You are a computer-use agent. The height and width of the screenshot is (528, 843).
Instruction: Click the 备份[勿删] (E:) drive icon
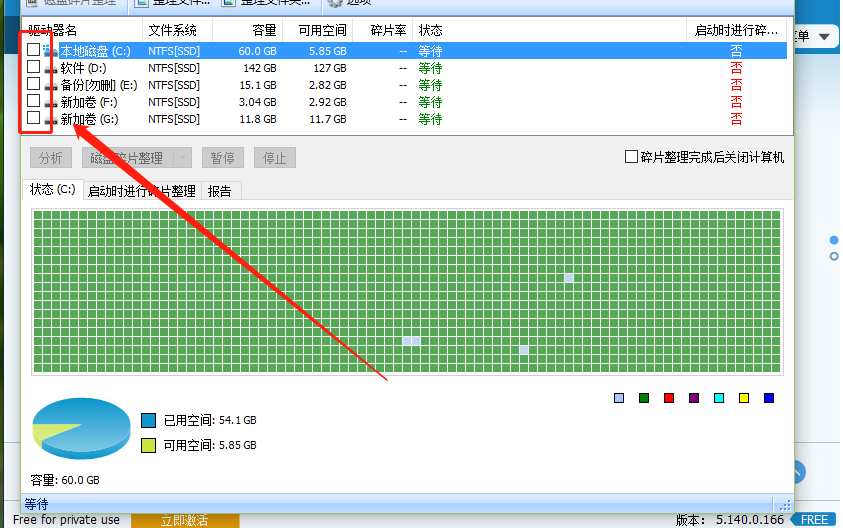click(51, 86)
